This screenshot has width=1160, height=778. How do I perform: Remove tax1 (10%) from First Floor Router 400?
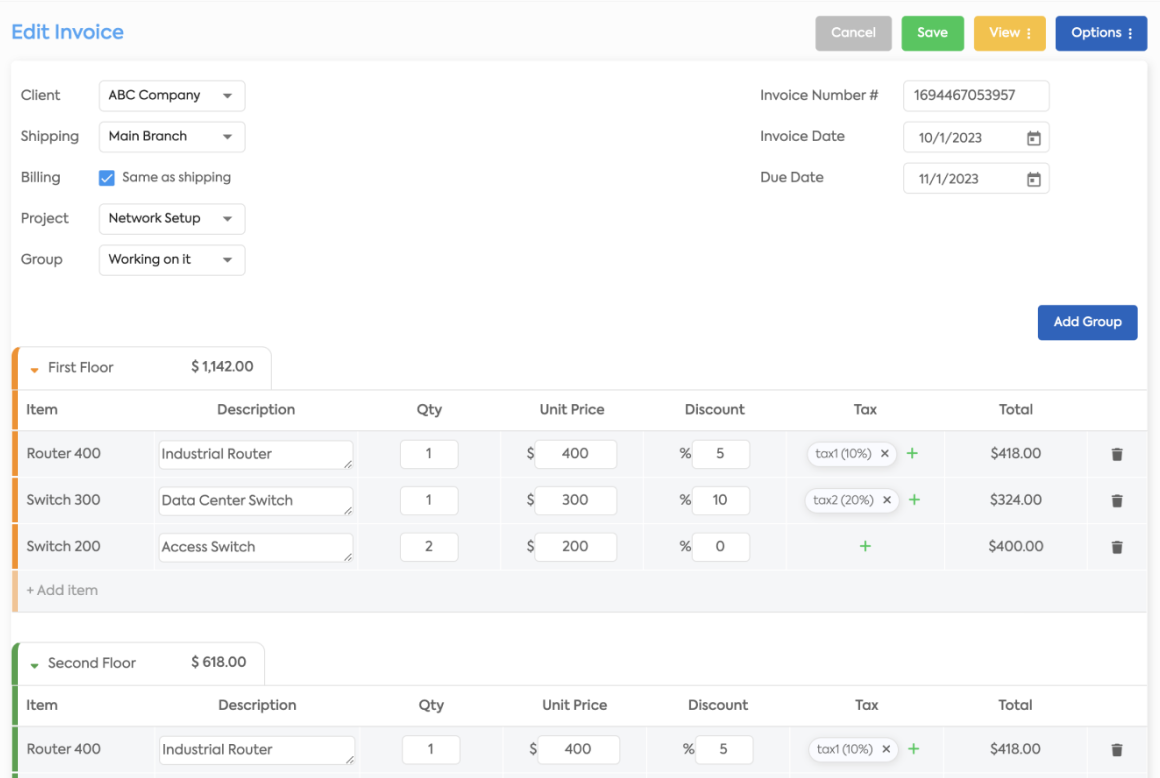point(884,453)
